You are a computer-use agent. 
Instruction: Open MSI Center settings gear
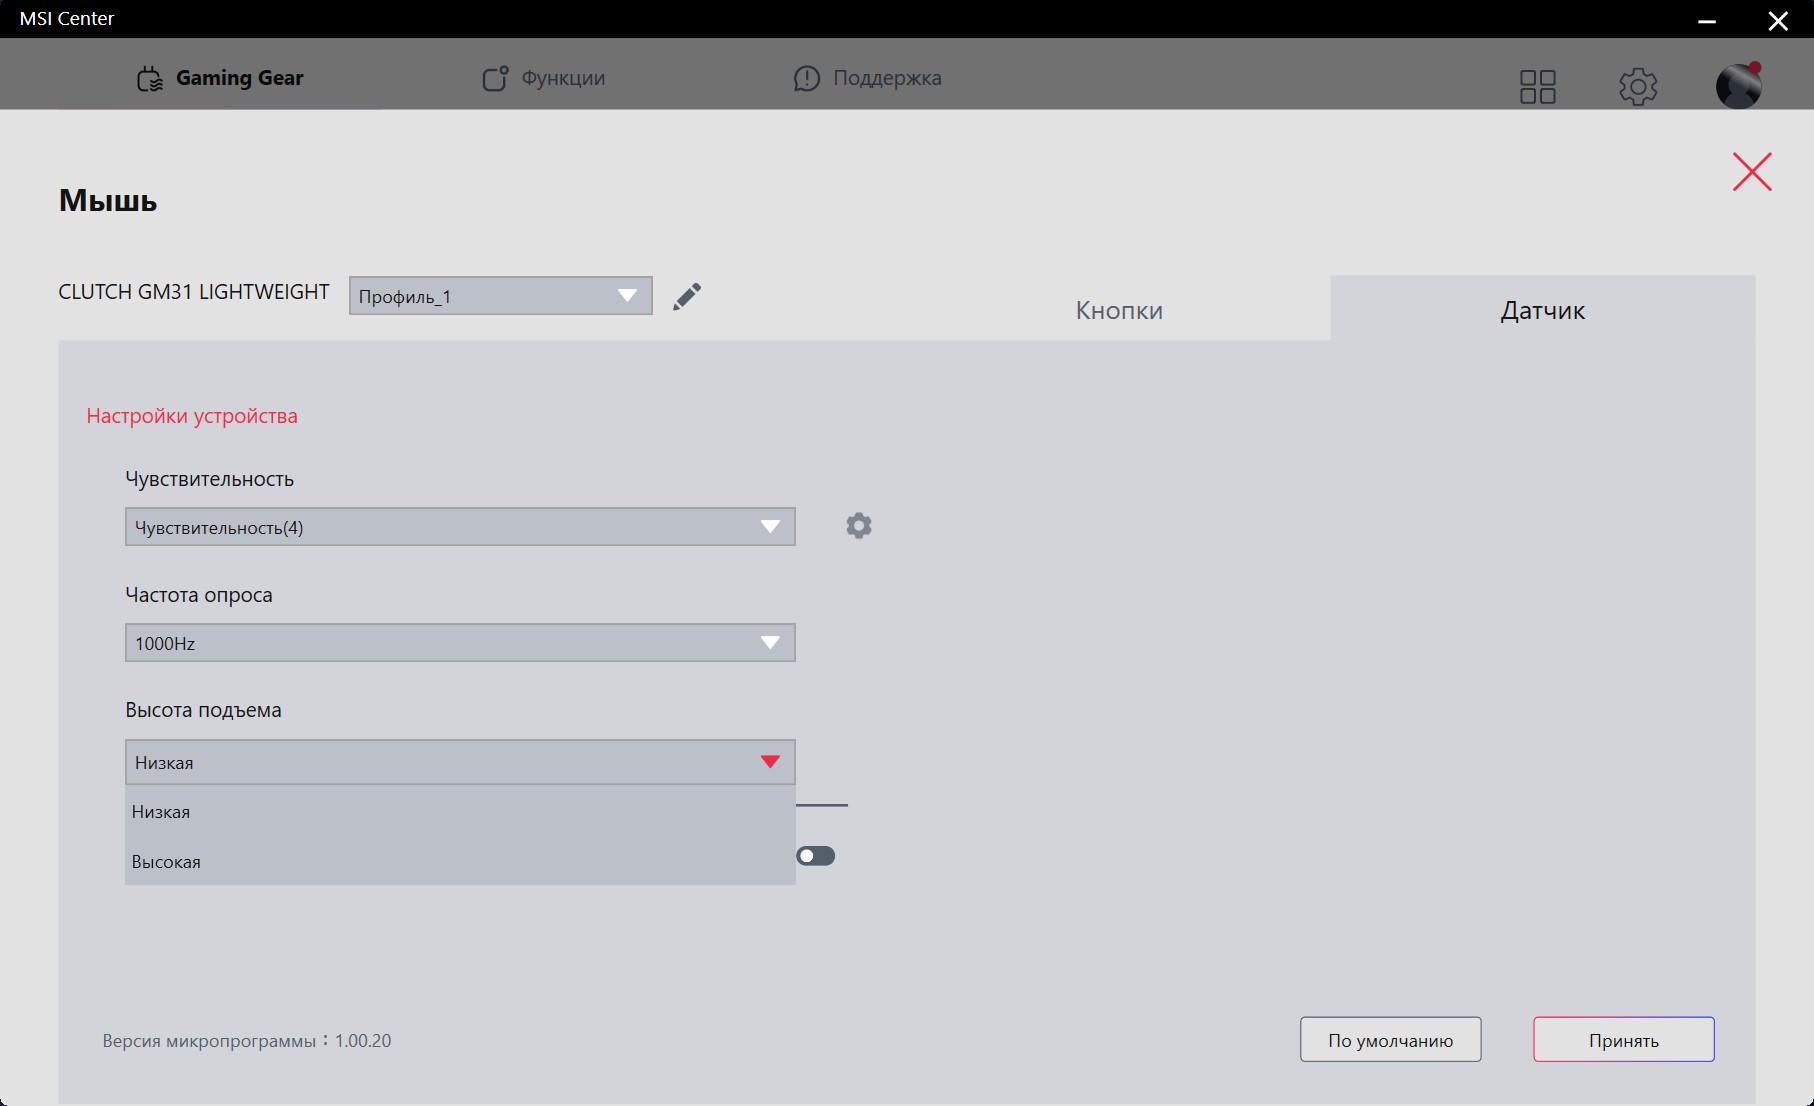(1637, 87)
